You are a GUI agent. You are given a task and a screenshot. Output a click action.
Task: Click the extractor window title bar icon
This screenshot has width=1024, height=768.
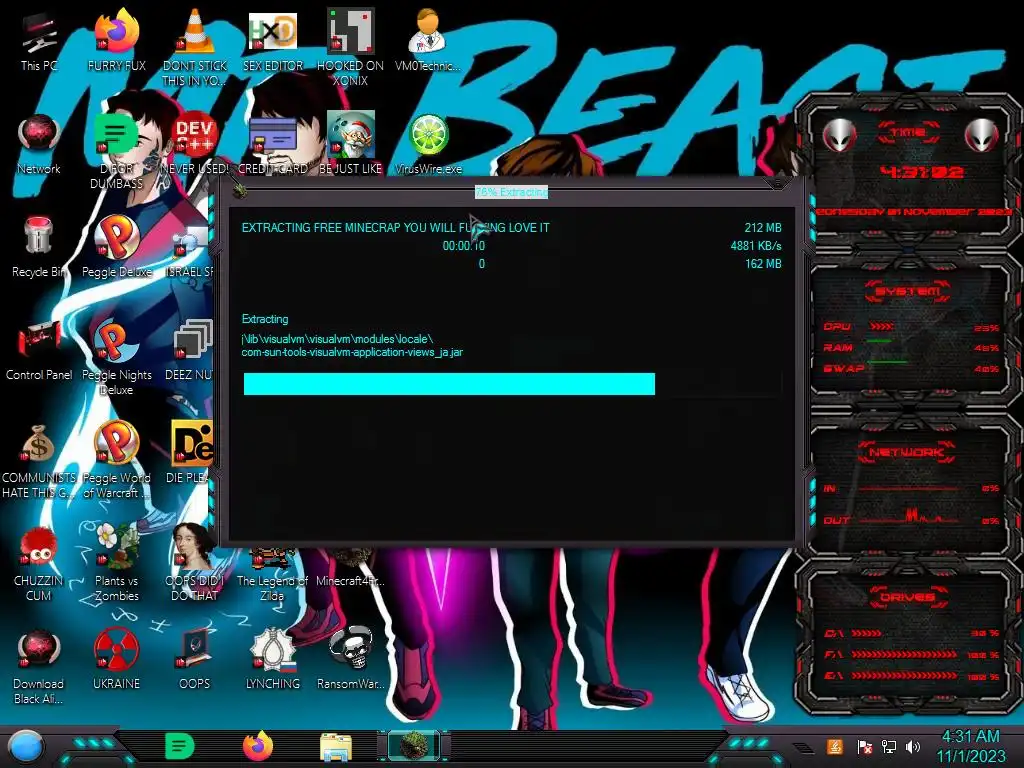[x=239, y=190]
